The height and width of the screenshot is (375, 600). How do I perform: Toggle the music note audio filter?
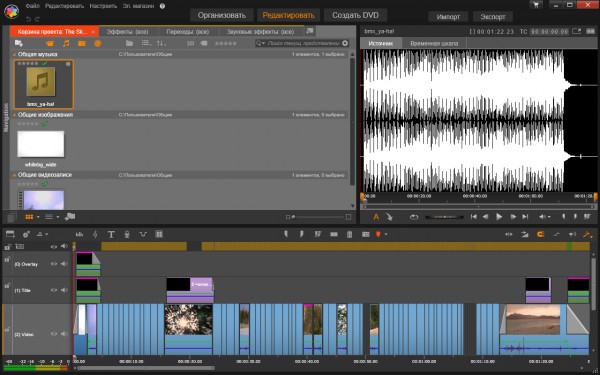(66, 44)
